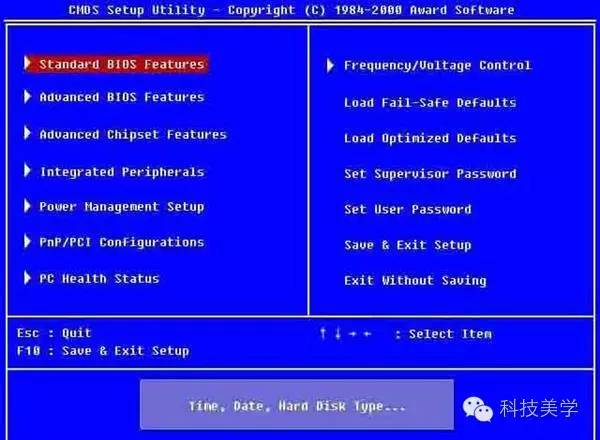This screenshot has width=600, height=440.
Task: Choose Exit Without Saving
Action: pyautogui.click(x=415, y=280)
